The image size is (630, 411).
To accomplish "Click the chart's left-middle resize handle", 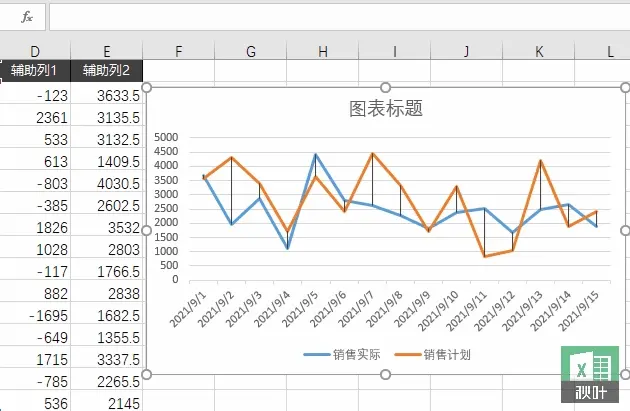I will pos(147,231).
